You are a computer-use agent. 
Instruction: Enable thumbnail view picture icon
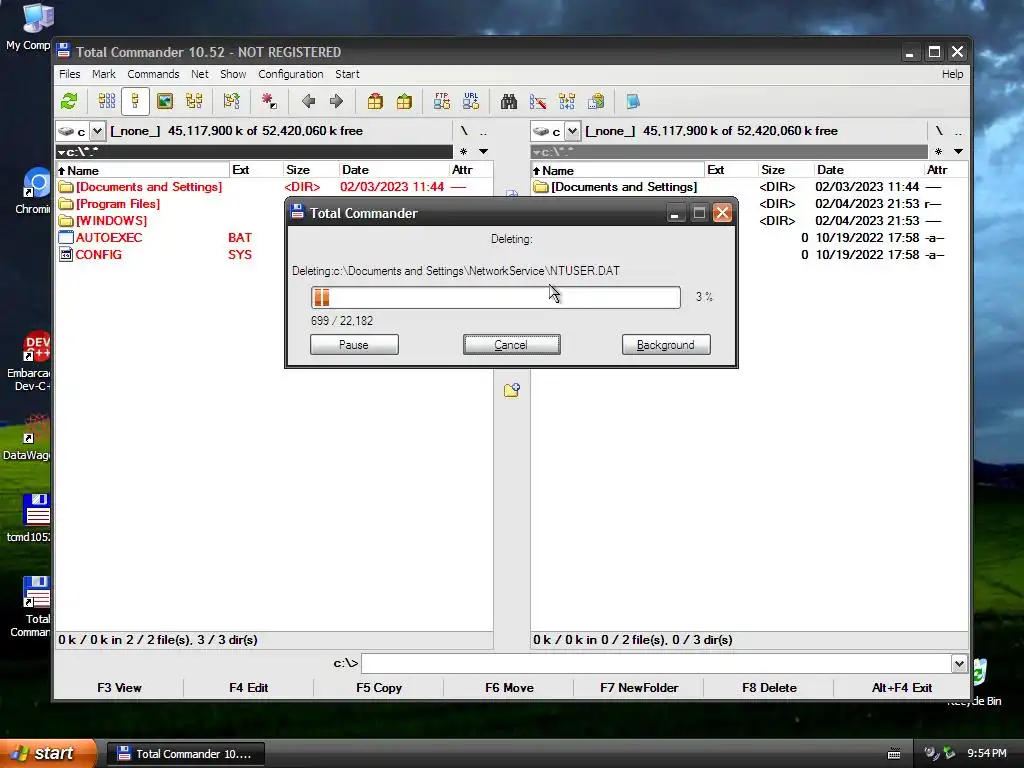click(x=165, y=101)
